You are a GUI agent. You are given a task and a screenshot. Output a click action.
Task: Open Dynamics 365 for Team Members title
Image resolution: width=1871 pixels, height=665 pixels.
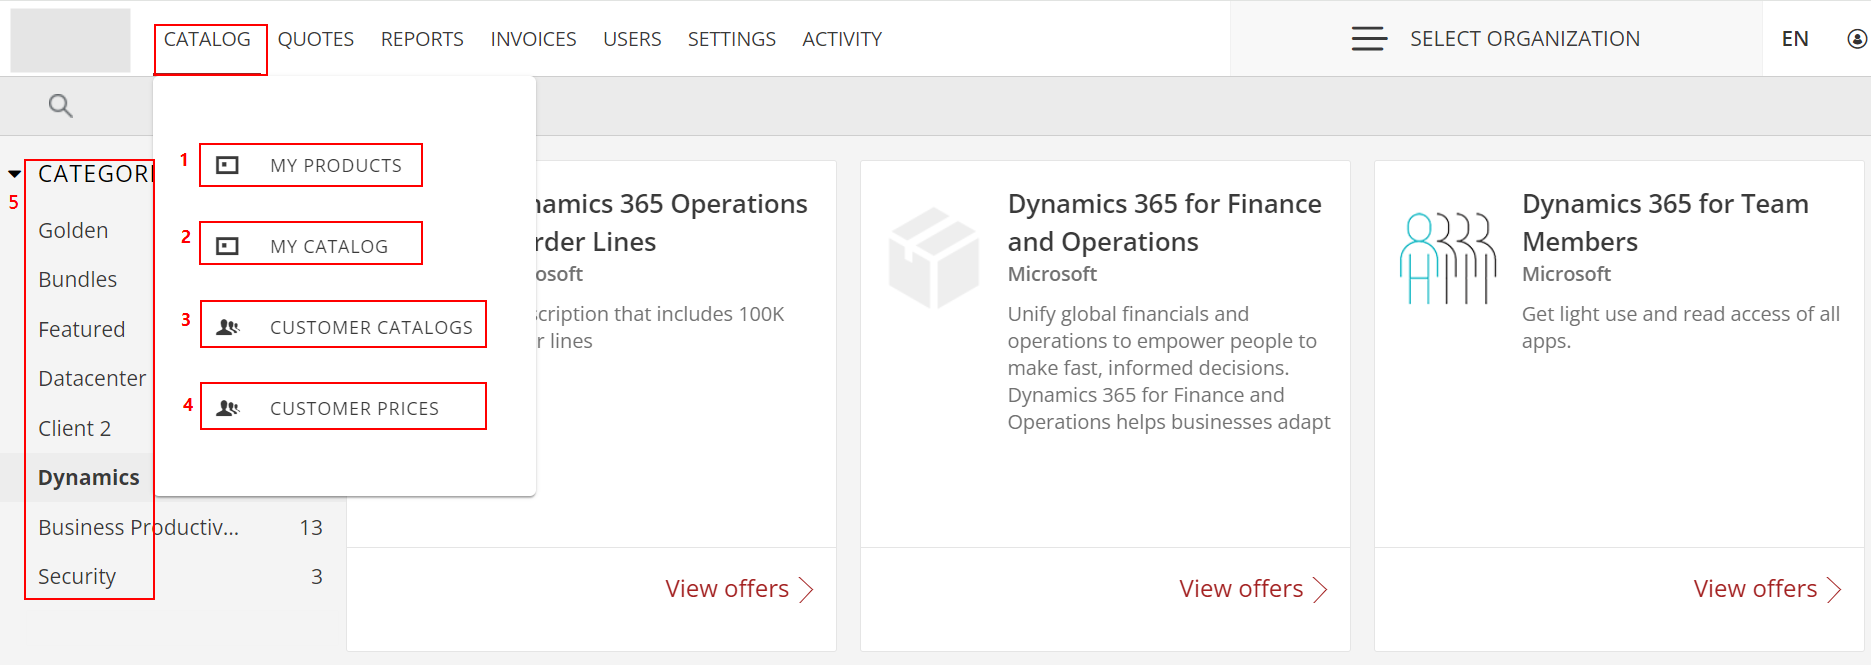coord(1665,222)
